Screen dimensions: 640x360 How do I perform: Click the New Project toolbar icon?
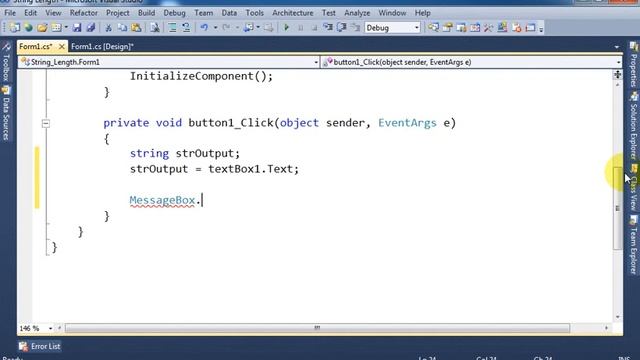(x=15, y=28)
